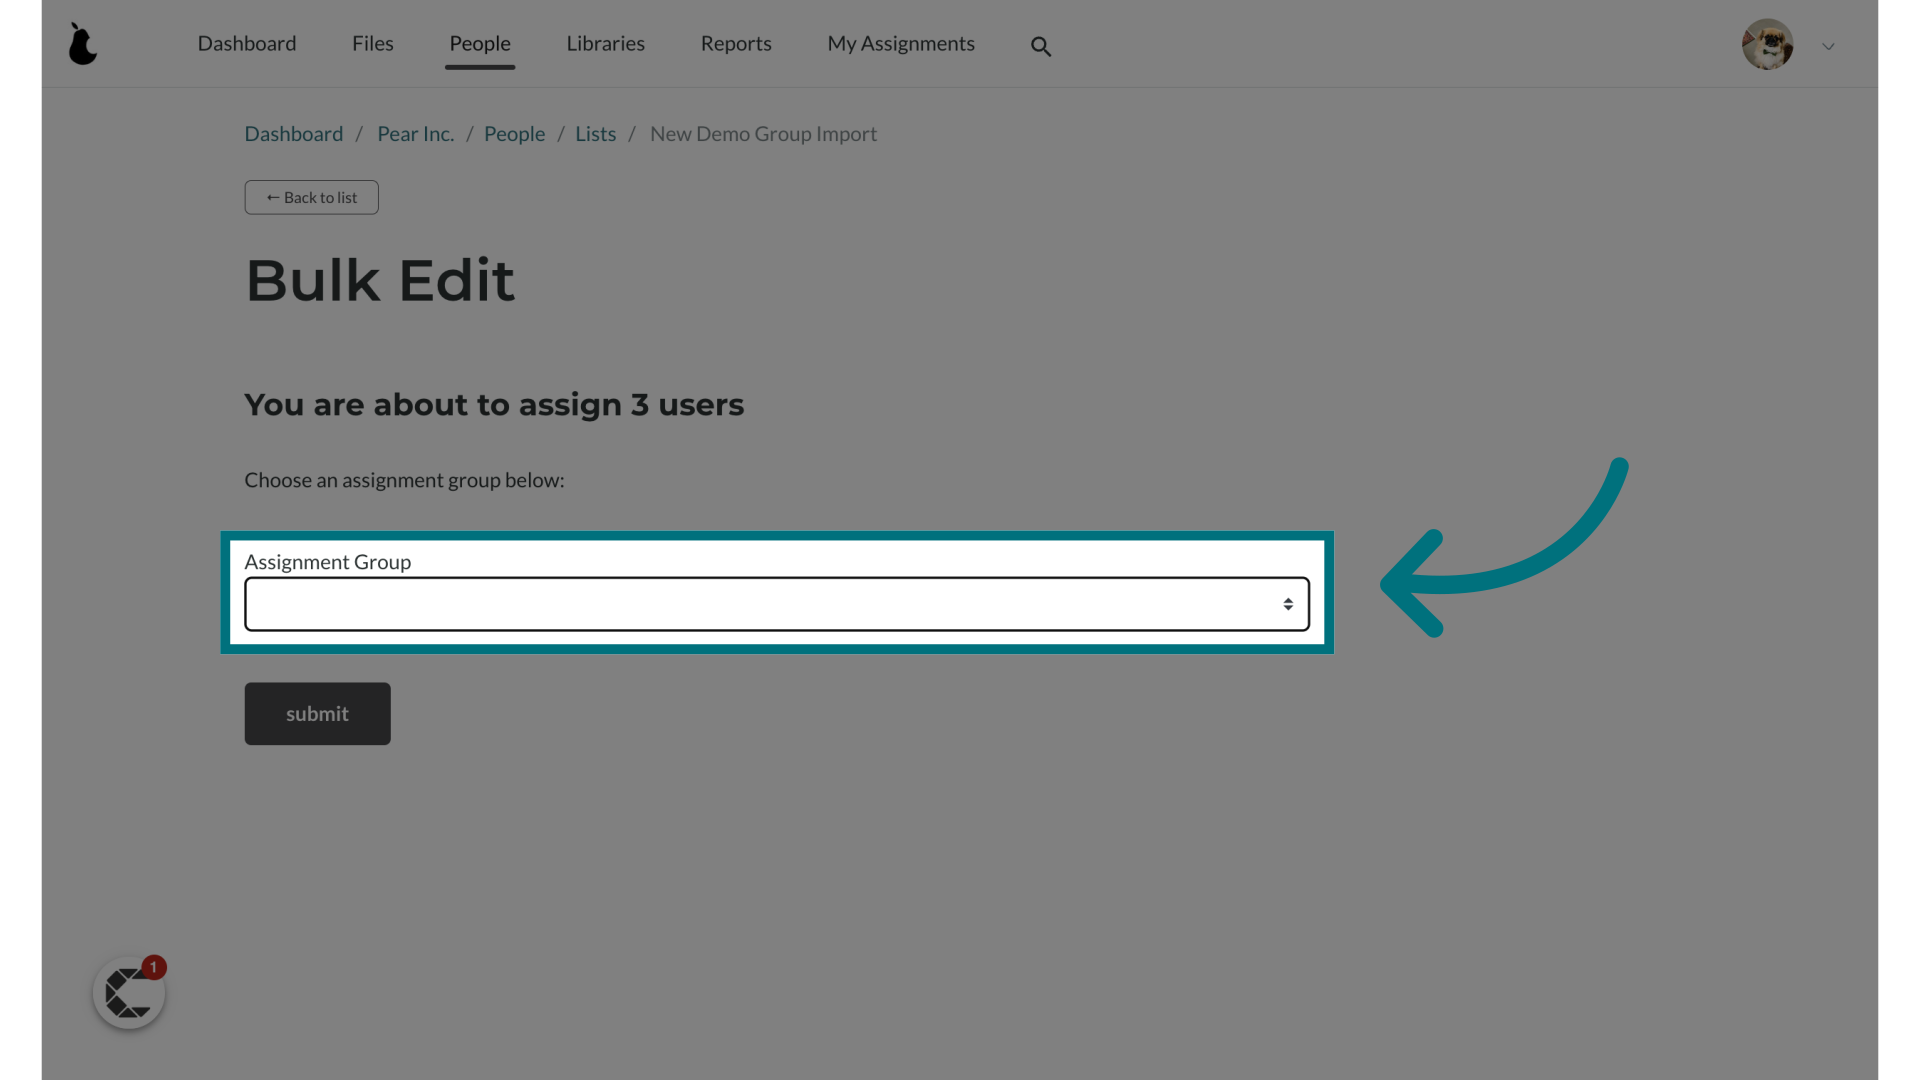This screenshot has width=1920, height=1080.
Task: Click the submit button
Action: point(316,712)
